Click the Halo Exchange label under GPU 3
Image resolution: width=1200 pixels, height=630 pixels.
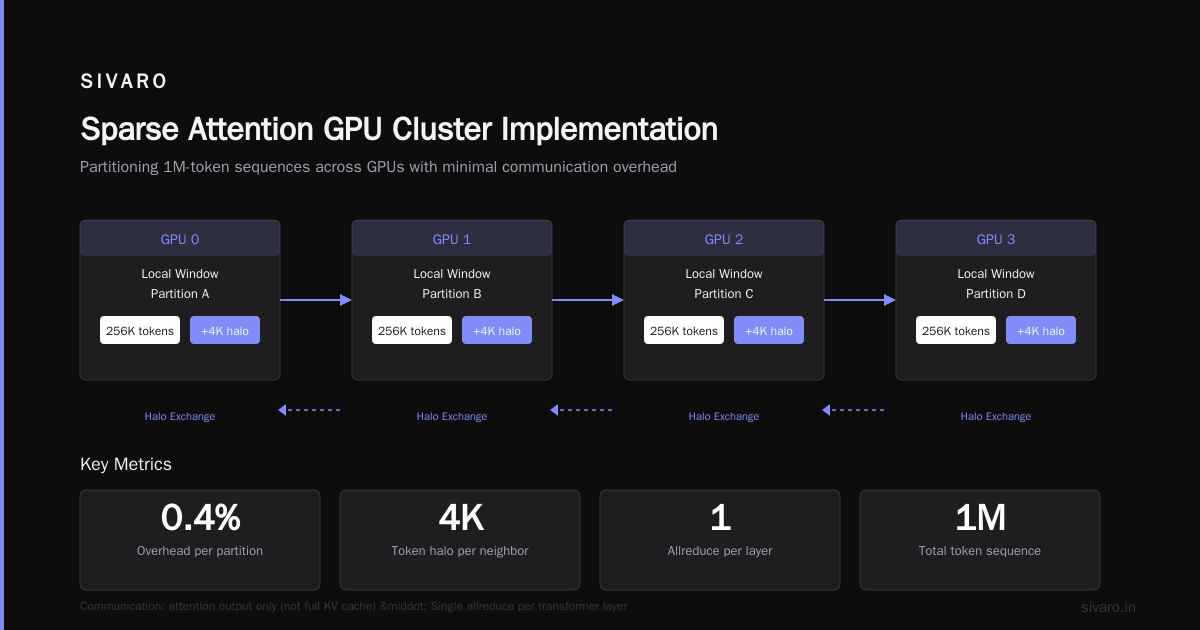click(x=996, y=416)
